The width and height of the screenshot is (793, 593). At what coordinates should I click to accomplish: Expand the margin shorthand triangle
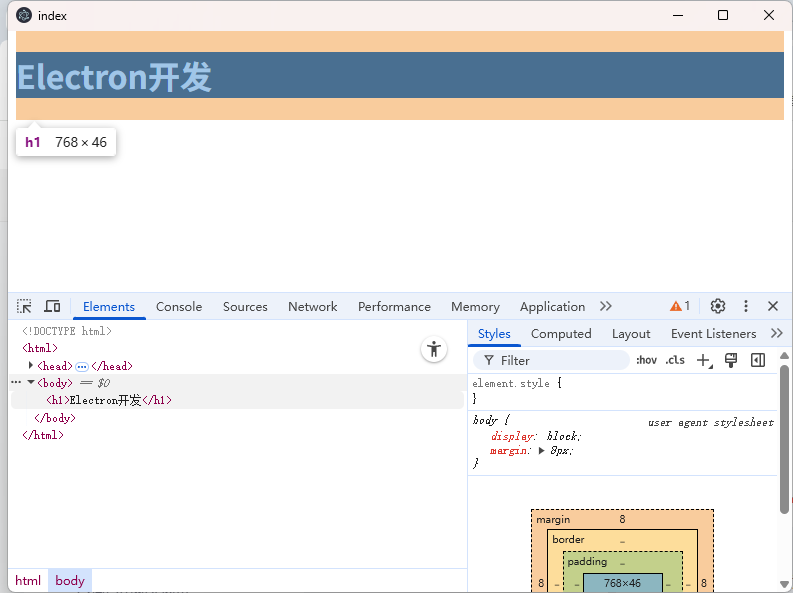click(x=541, y=450)
